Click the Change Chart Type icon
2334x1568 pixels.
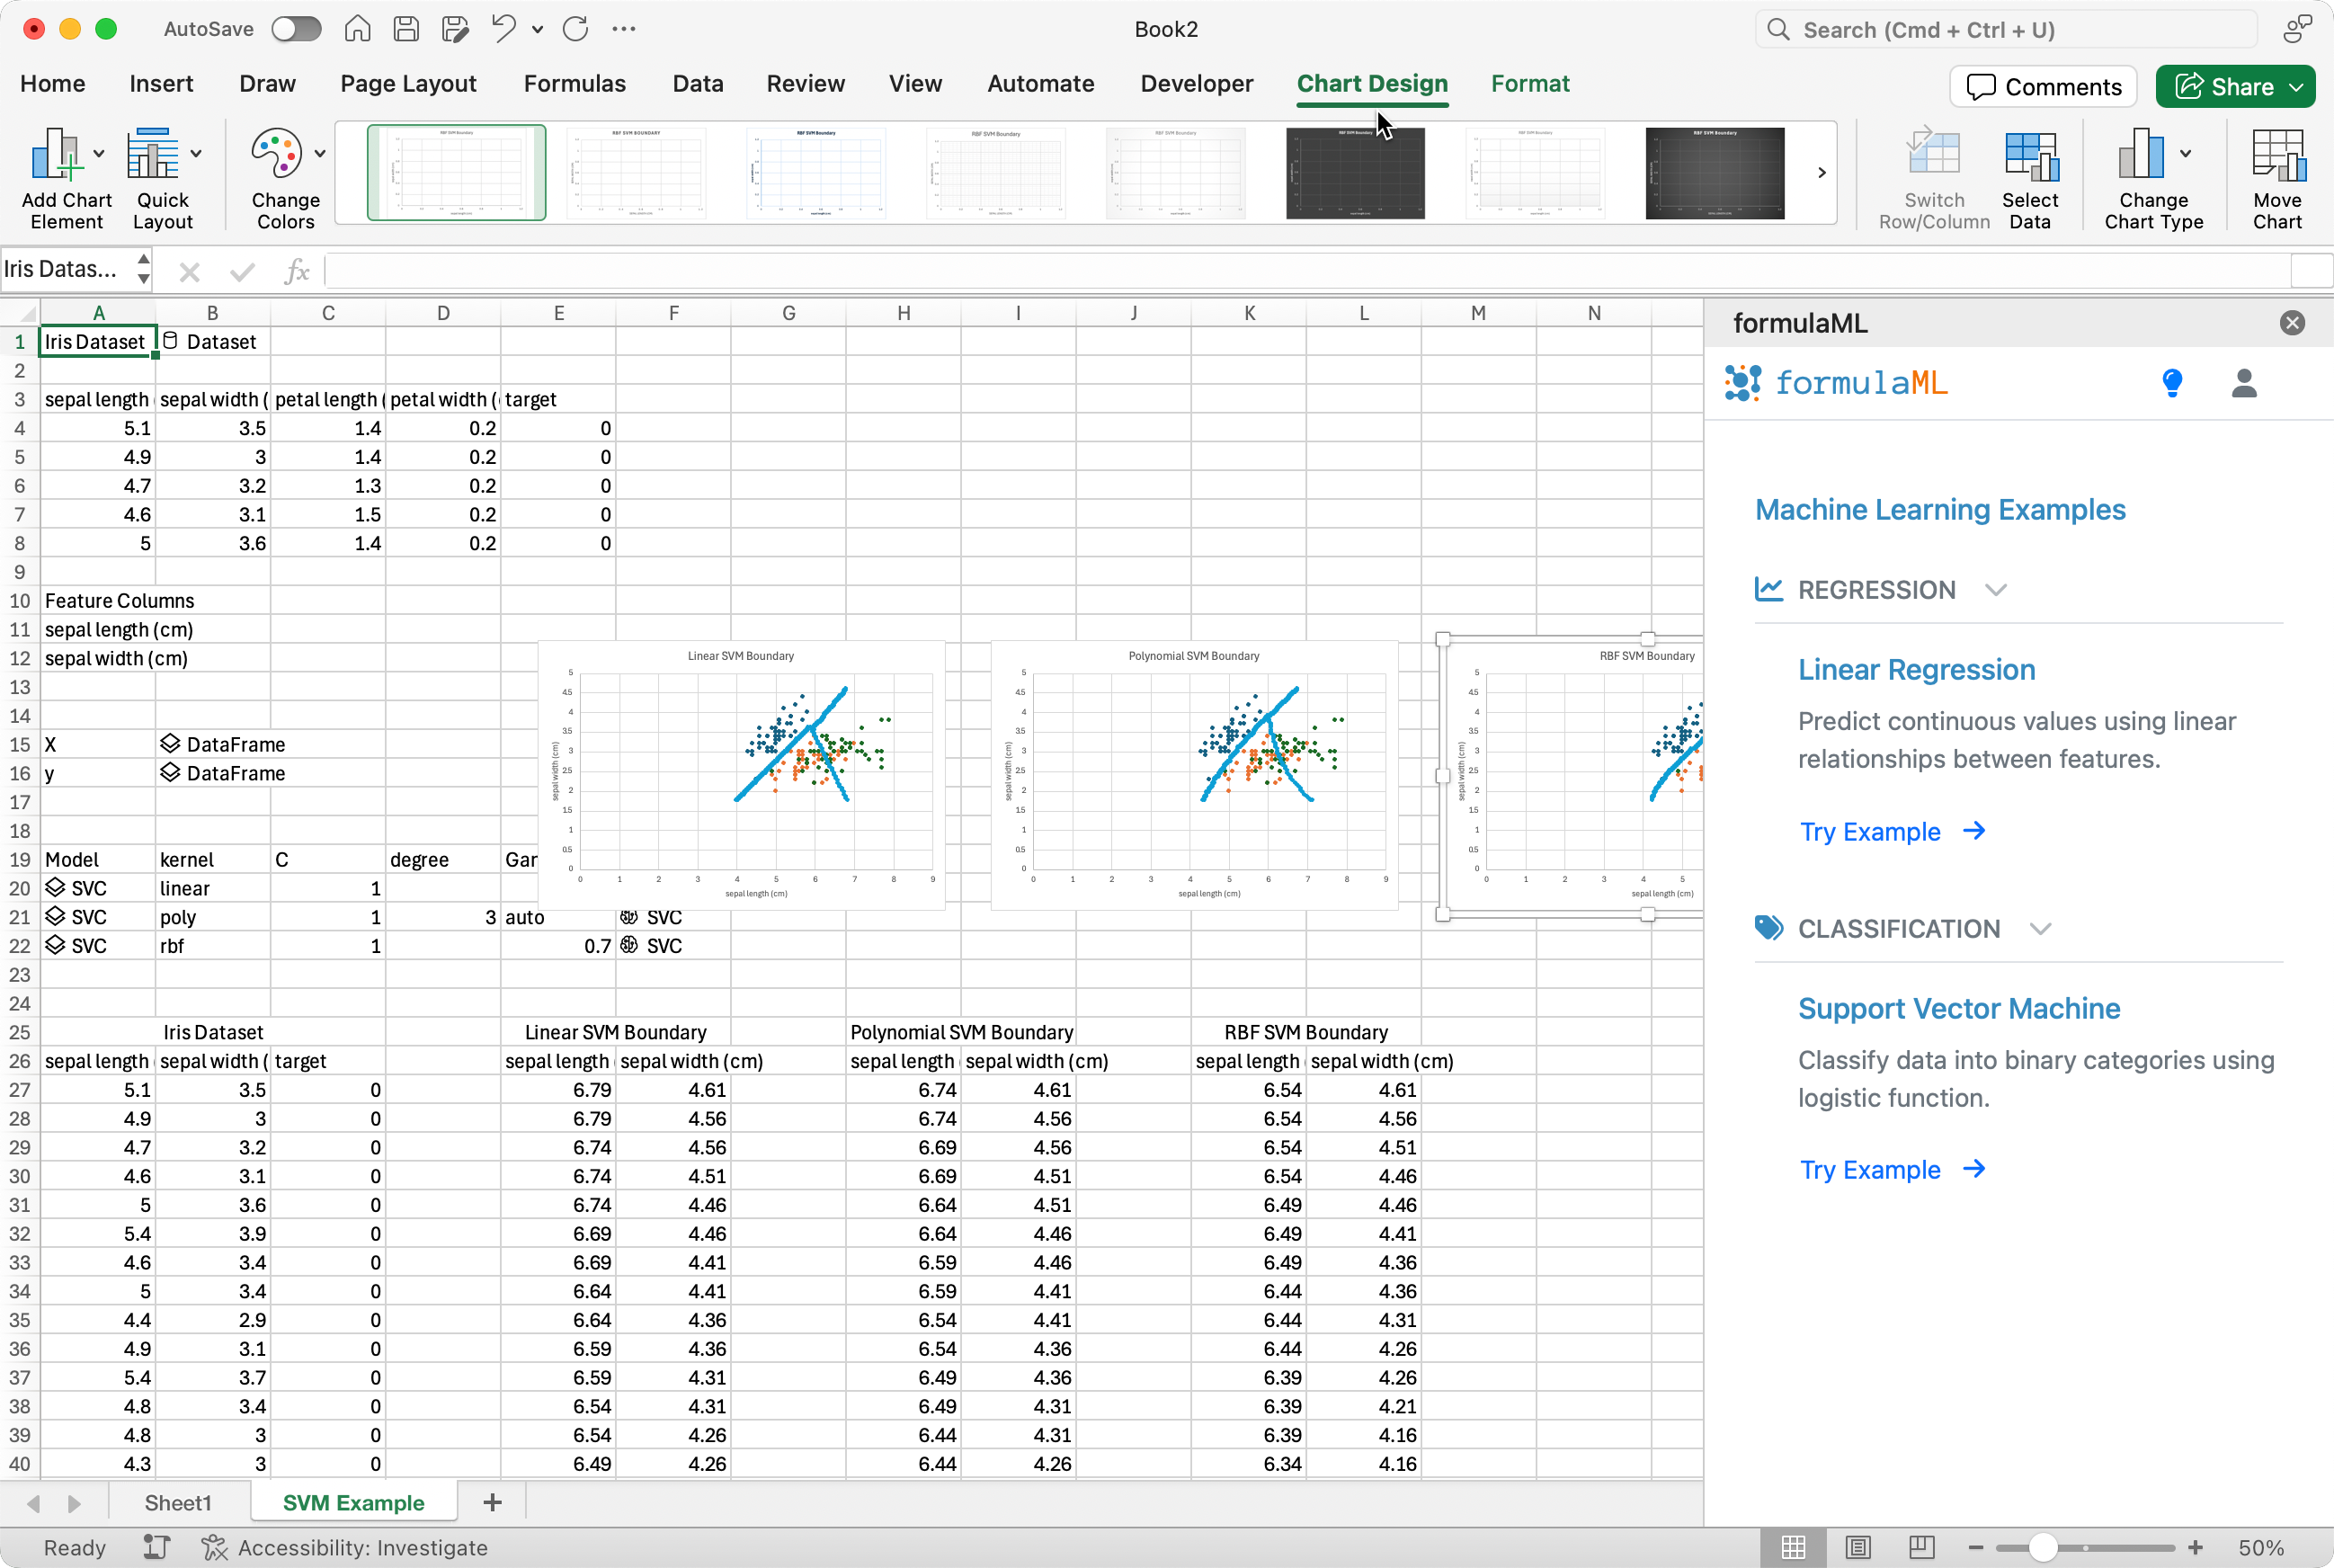(x=2141, y=154)
